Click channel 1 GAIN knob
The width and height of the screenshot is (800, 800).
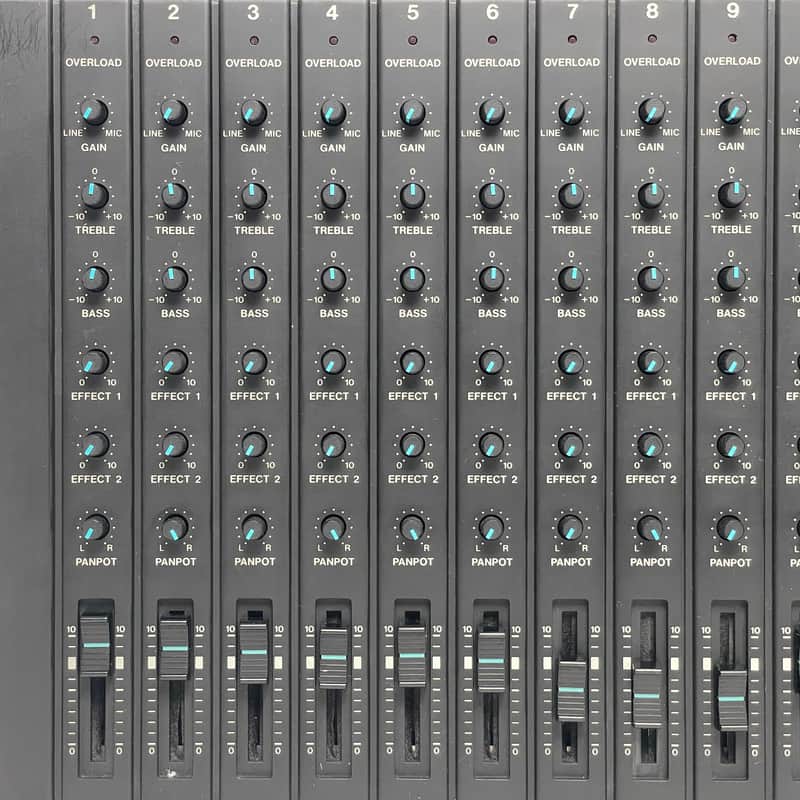[94, 112]
